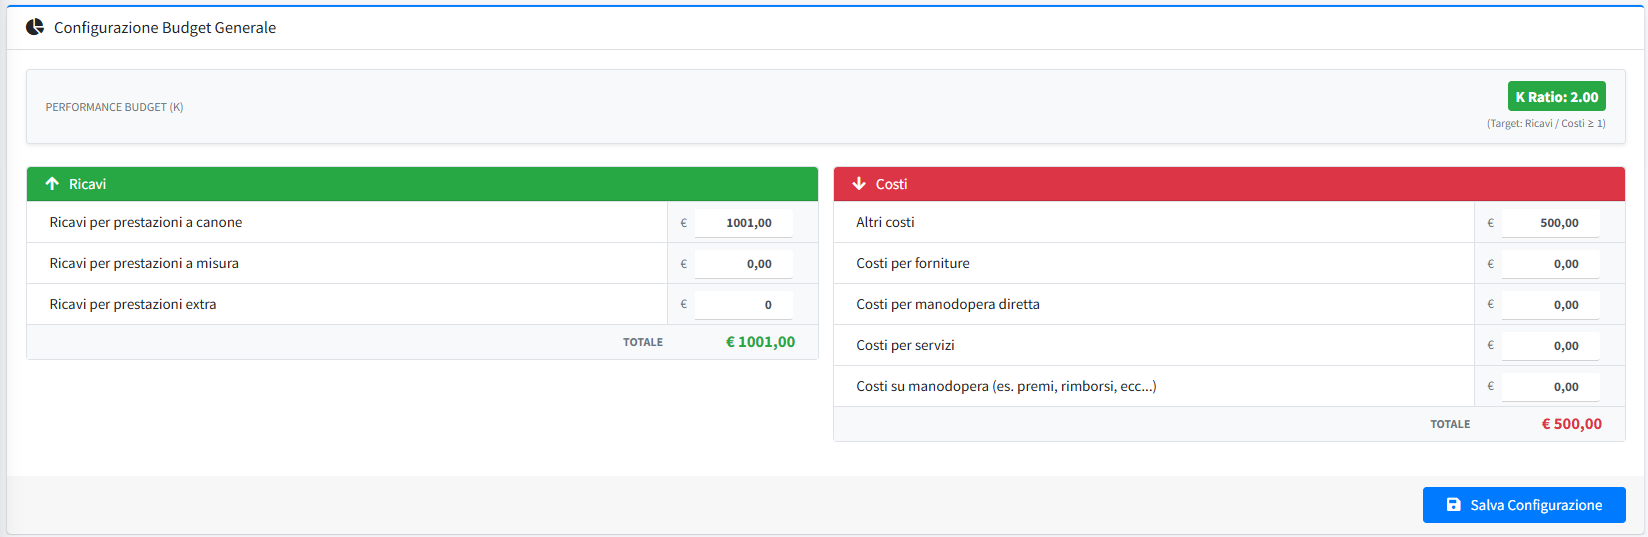Click the euro symbol beside Ricavi a canone

coord(683,223)
